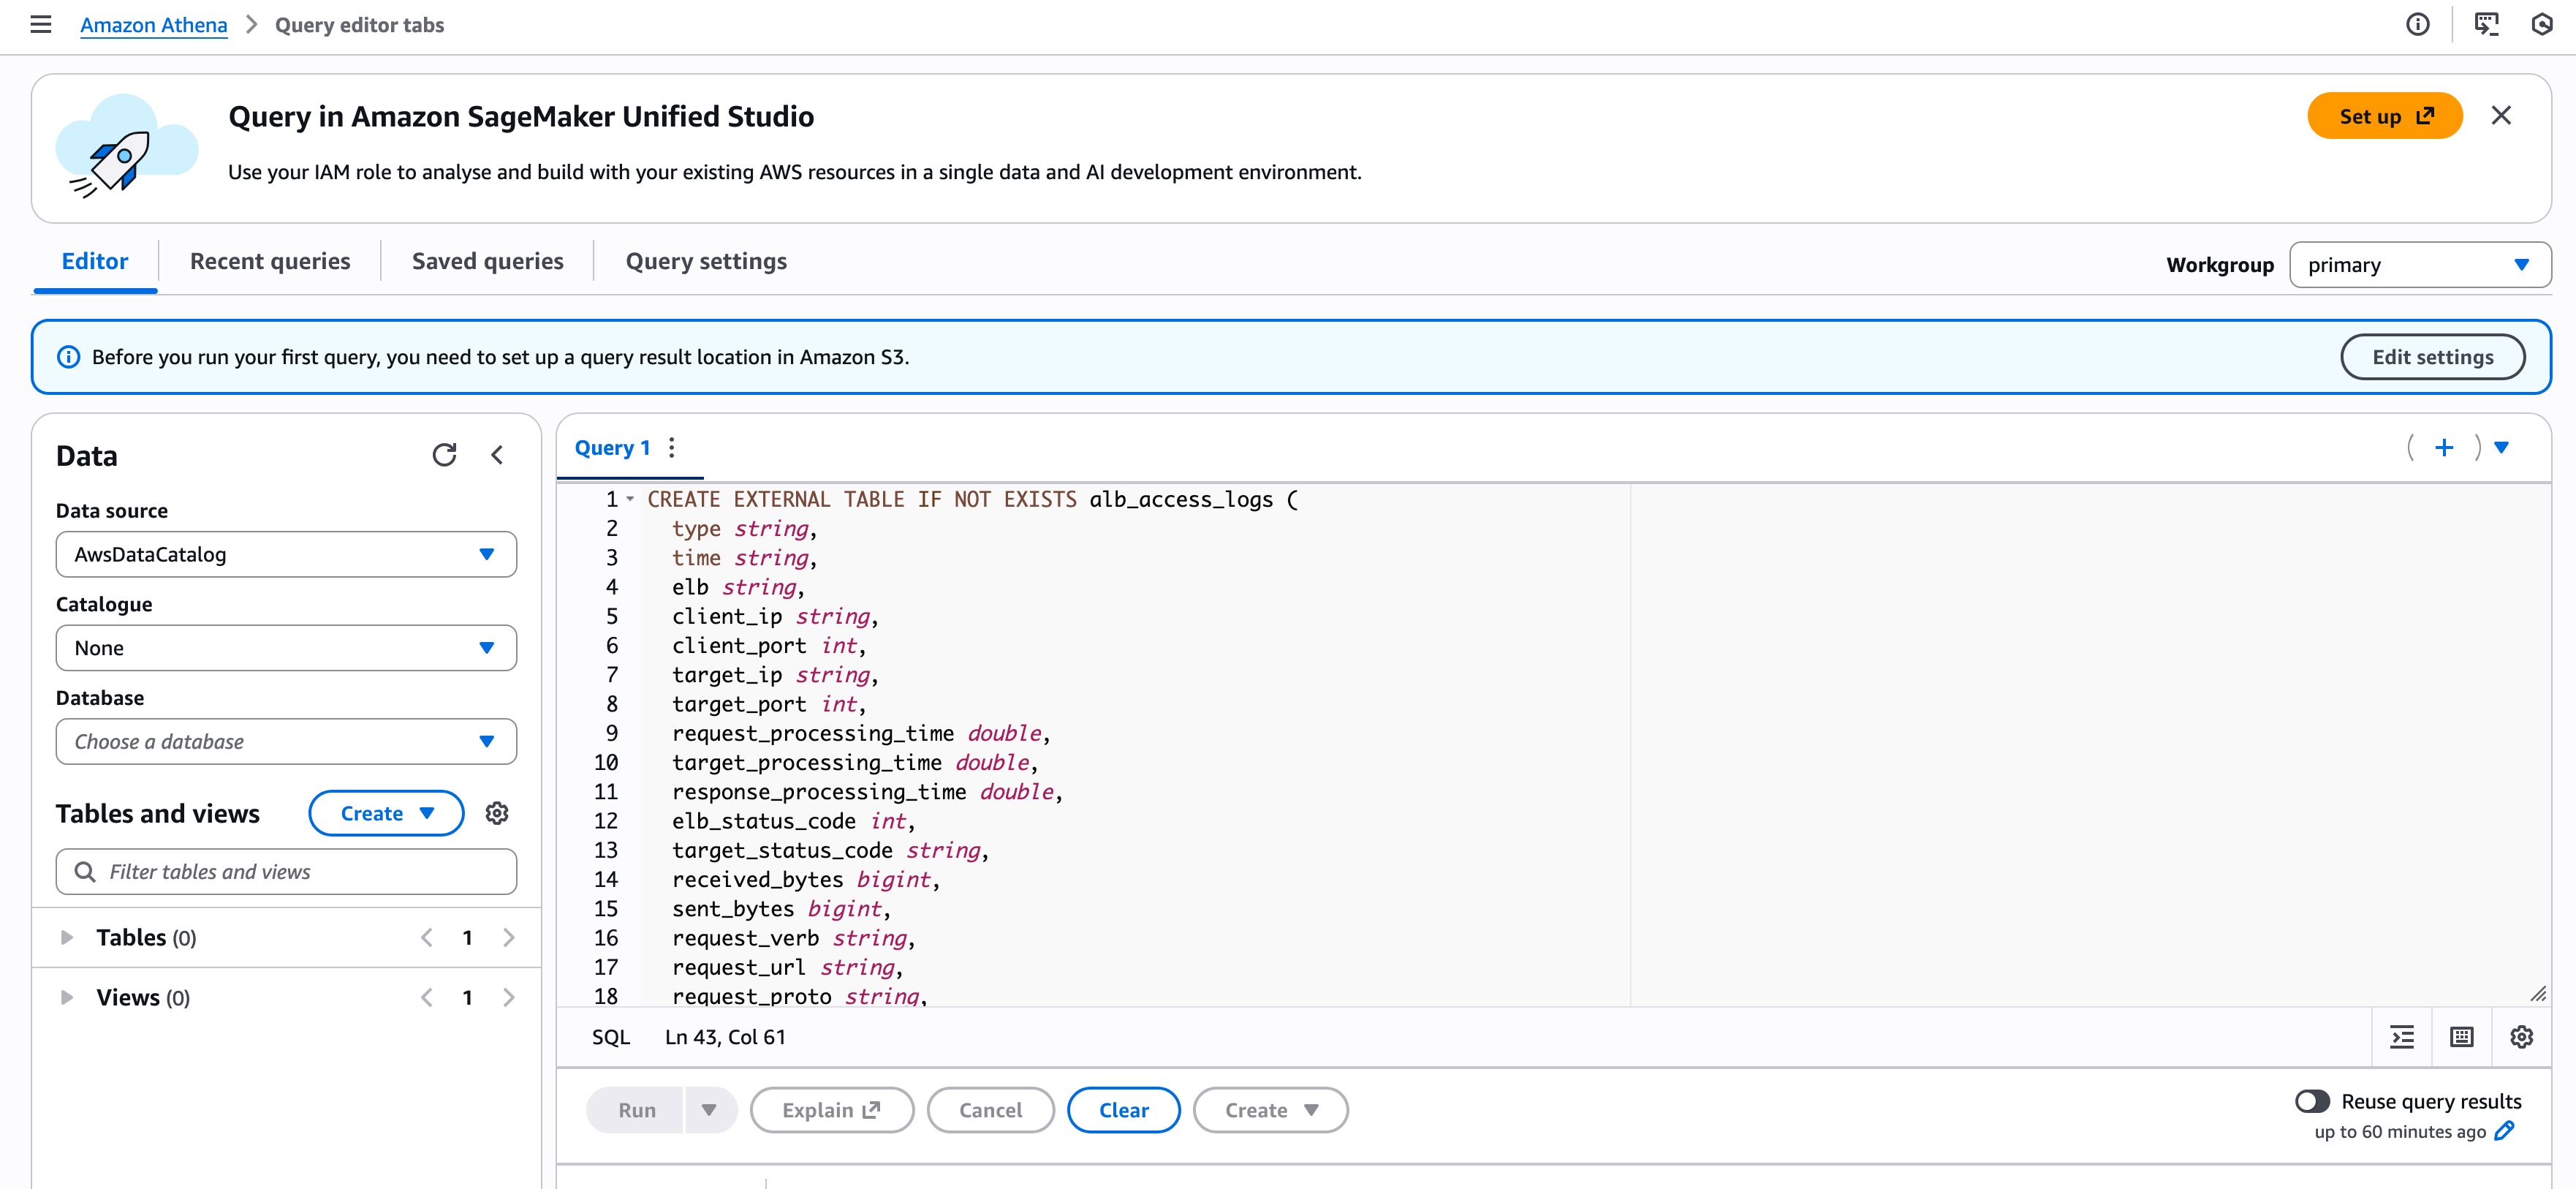Show editor keyboard shortcuts icon

[x=2462, y=1037]
